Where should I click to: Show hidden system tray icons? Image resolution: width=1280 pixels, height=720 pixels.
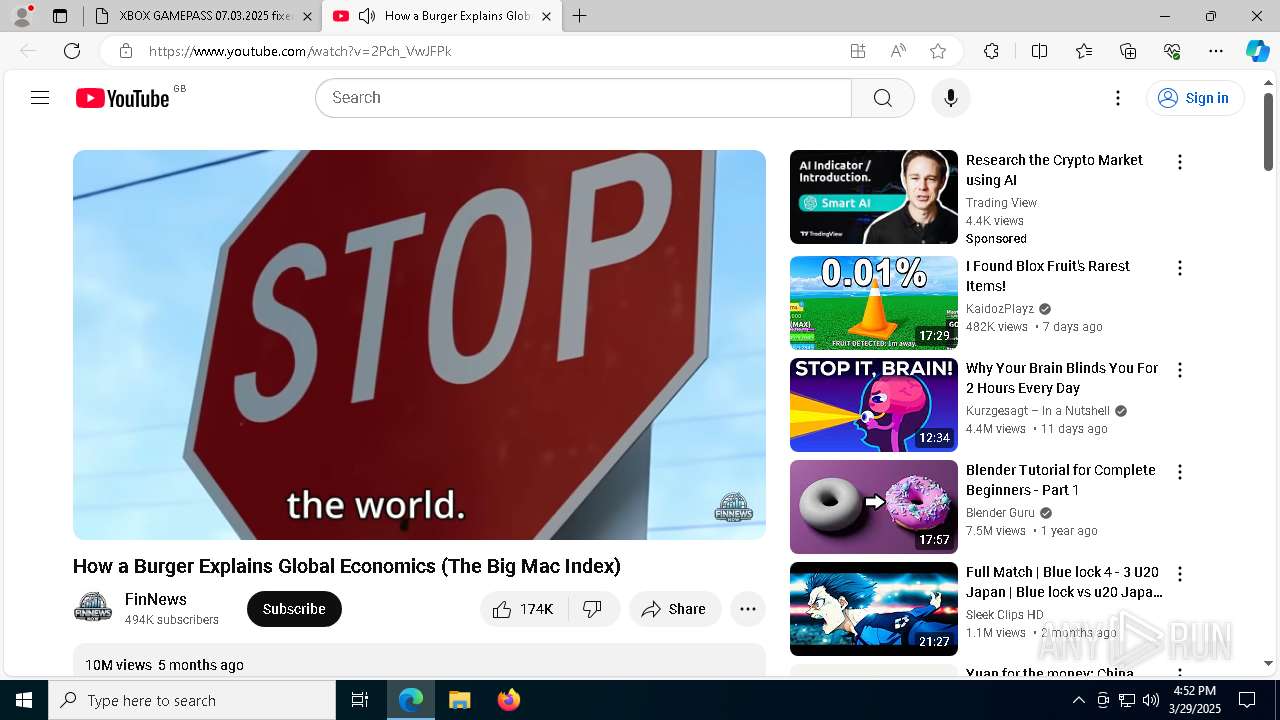(x=1079, y=700)
